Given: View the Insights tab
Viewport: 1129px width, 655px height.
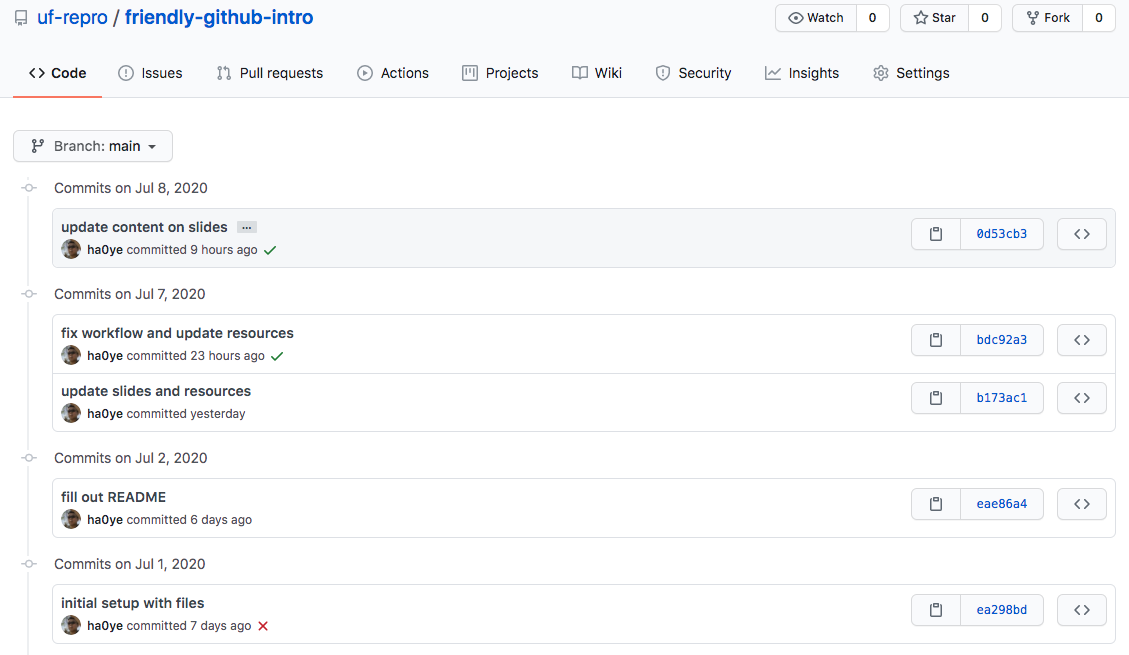Looking at the screenshot, I should tap(801, 73).
